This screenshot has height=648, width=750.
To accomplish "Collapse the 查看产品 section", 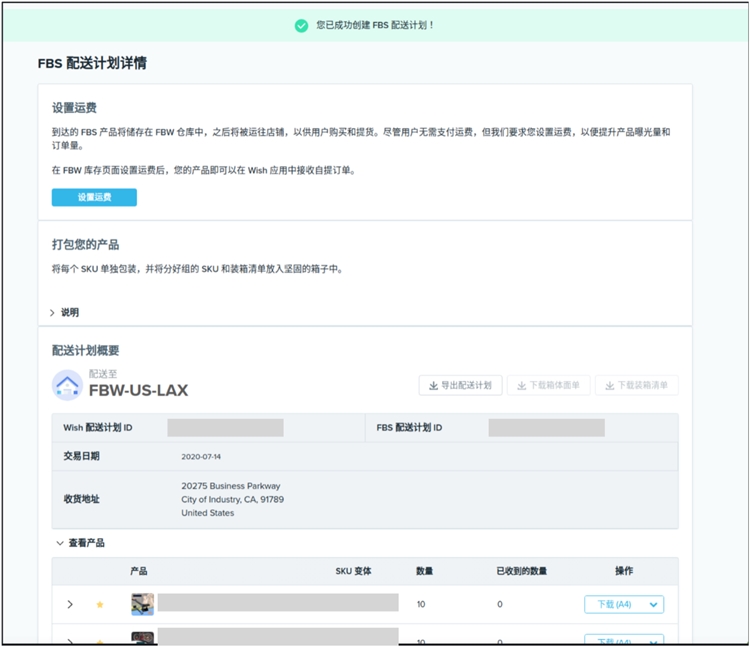I will pyautogui.click(x=80, y=543).
